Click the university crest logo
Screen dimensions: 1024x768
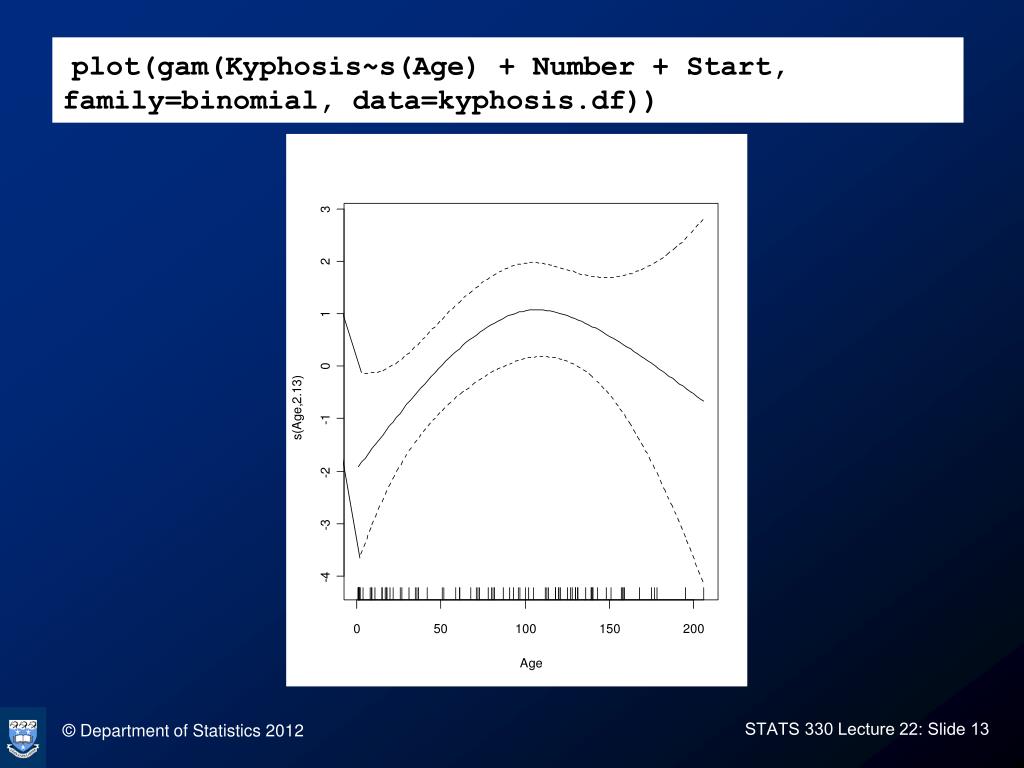pyautogui.click(x=23, y=737)
